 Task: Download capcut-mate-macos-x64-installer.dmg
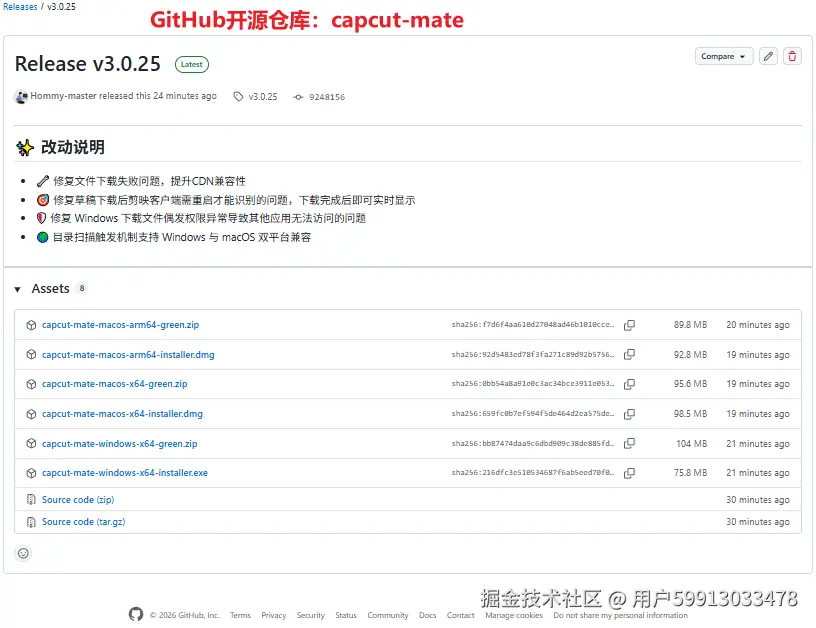[122, 414]
